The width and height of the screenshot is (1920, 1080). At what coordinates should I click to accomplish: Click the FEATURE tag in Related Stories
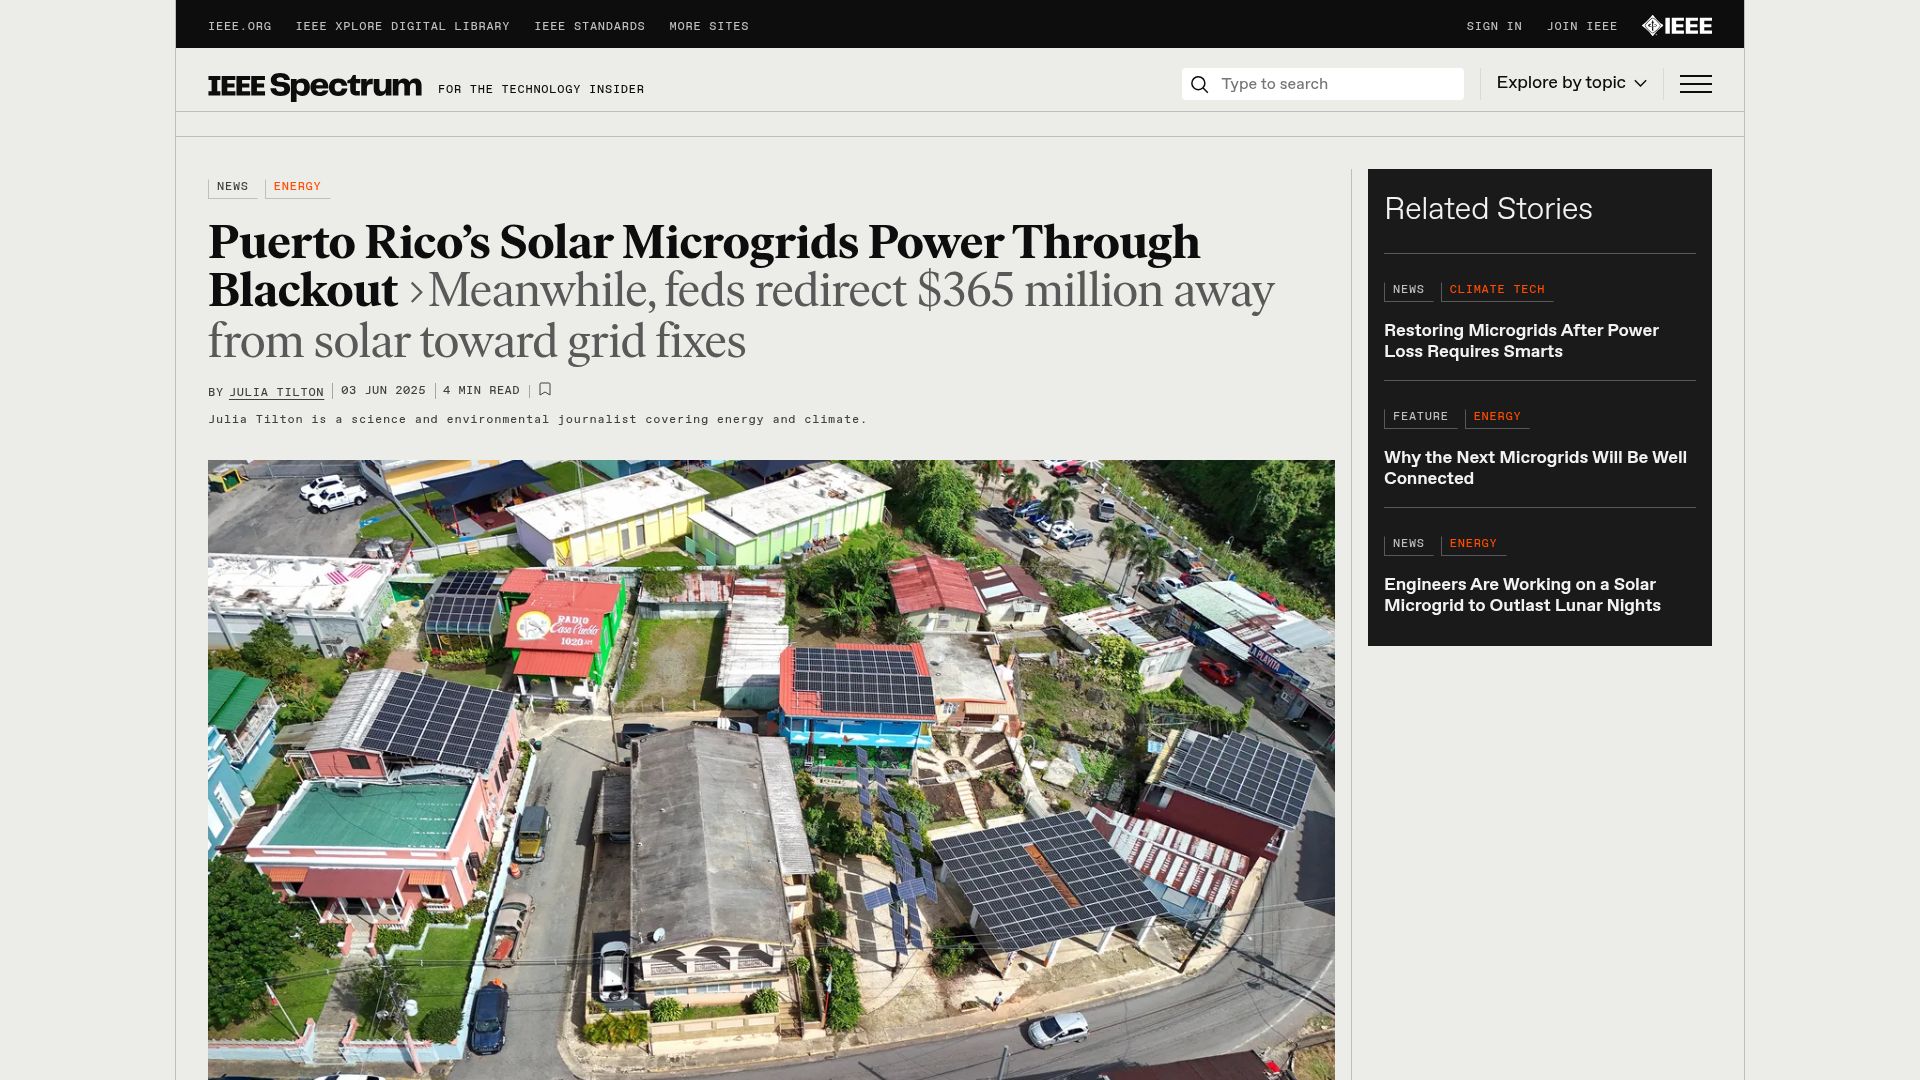pyautogui.click(x=1421, y=417)
